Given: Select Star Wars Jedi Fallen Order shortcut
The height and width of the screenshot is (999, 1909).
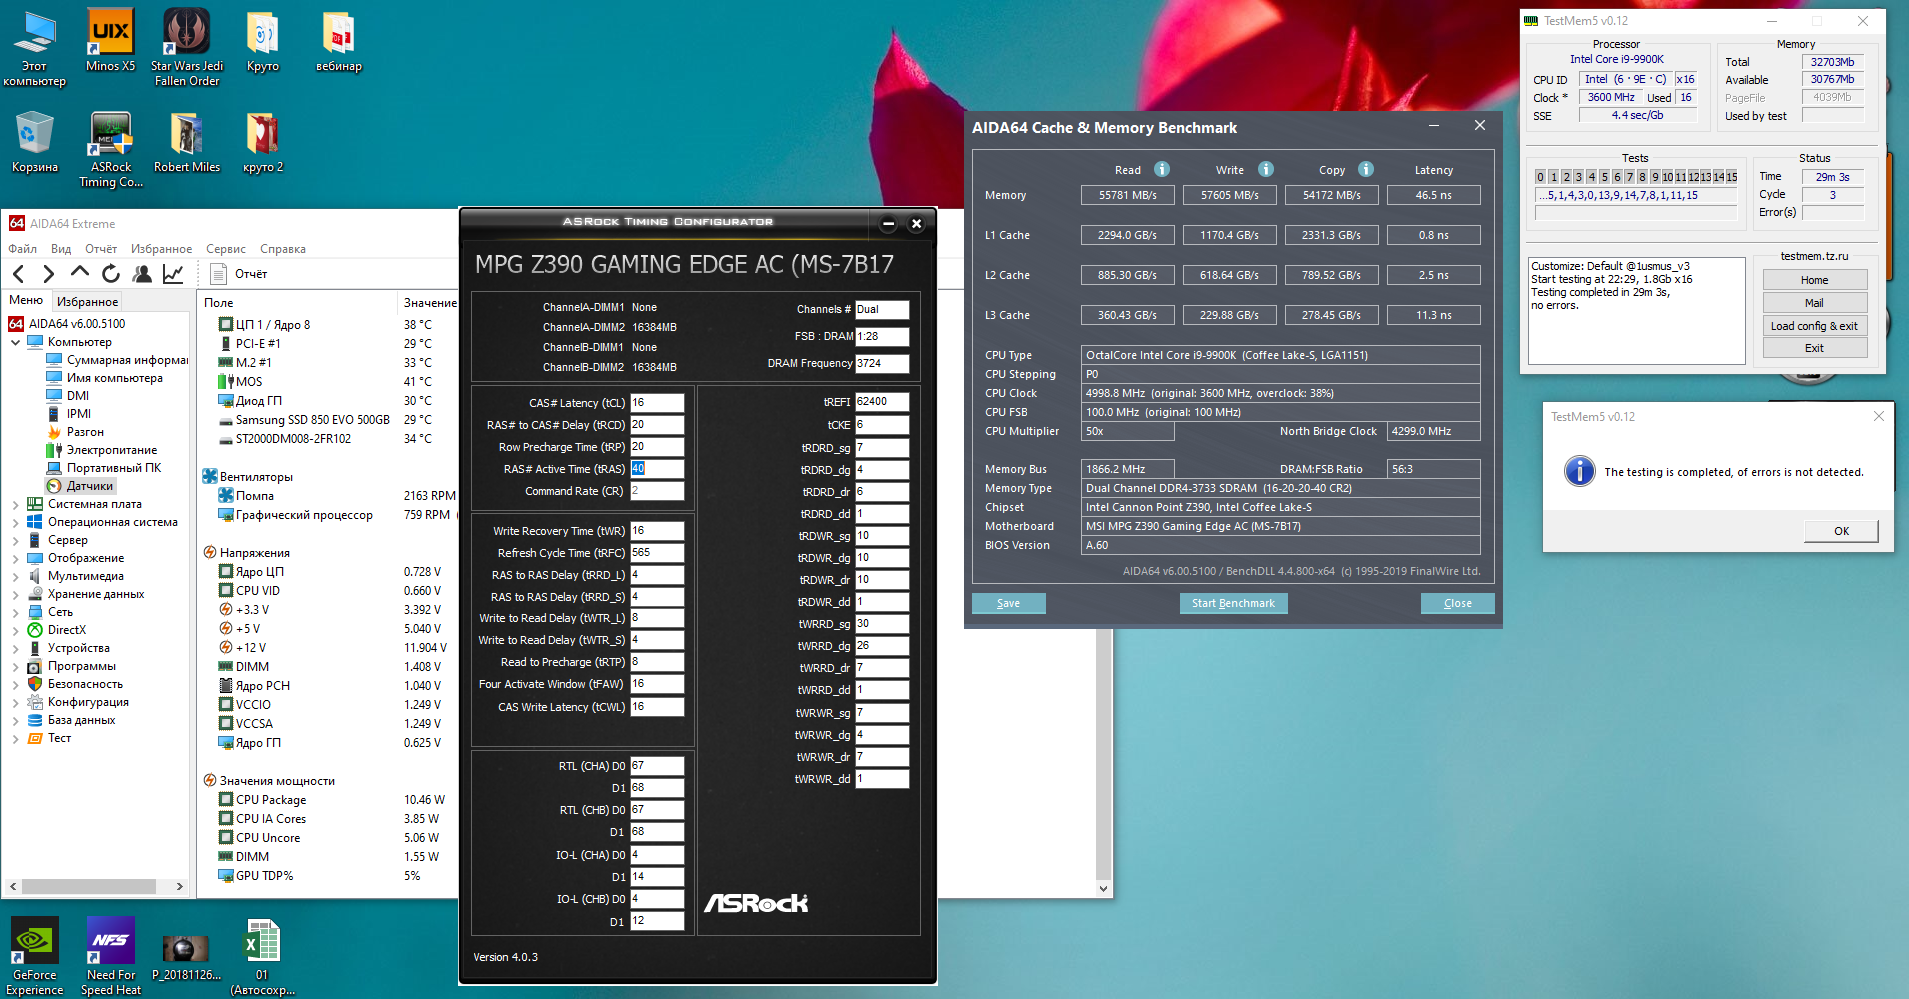Looking at the screenshot, I should 187,48.
